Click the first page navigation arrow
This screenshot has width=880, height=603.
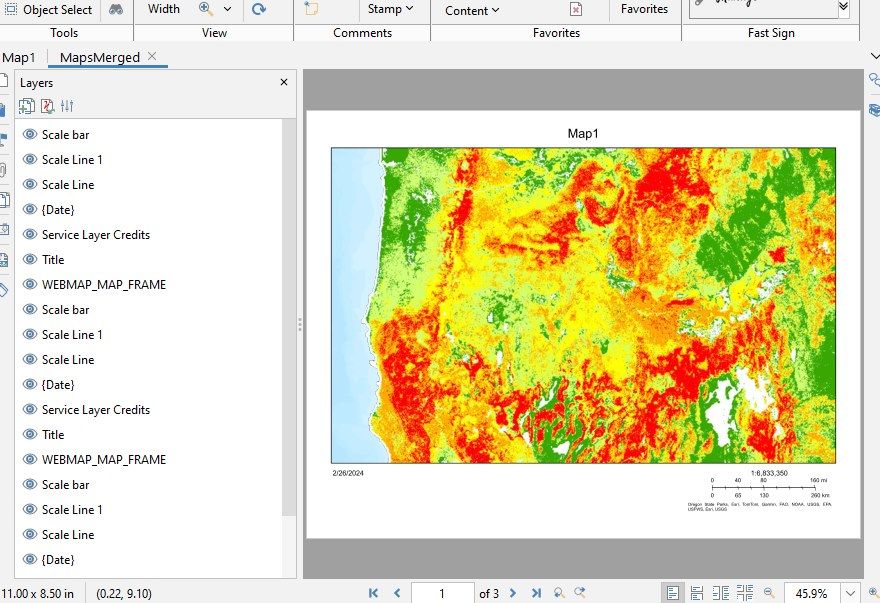[373, 593]
